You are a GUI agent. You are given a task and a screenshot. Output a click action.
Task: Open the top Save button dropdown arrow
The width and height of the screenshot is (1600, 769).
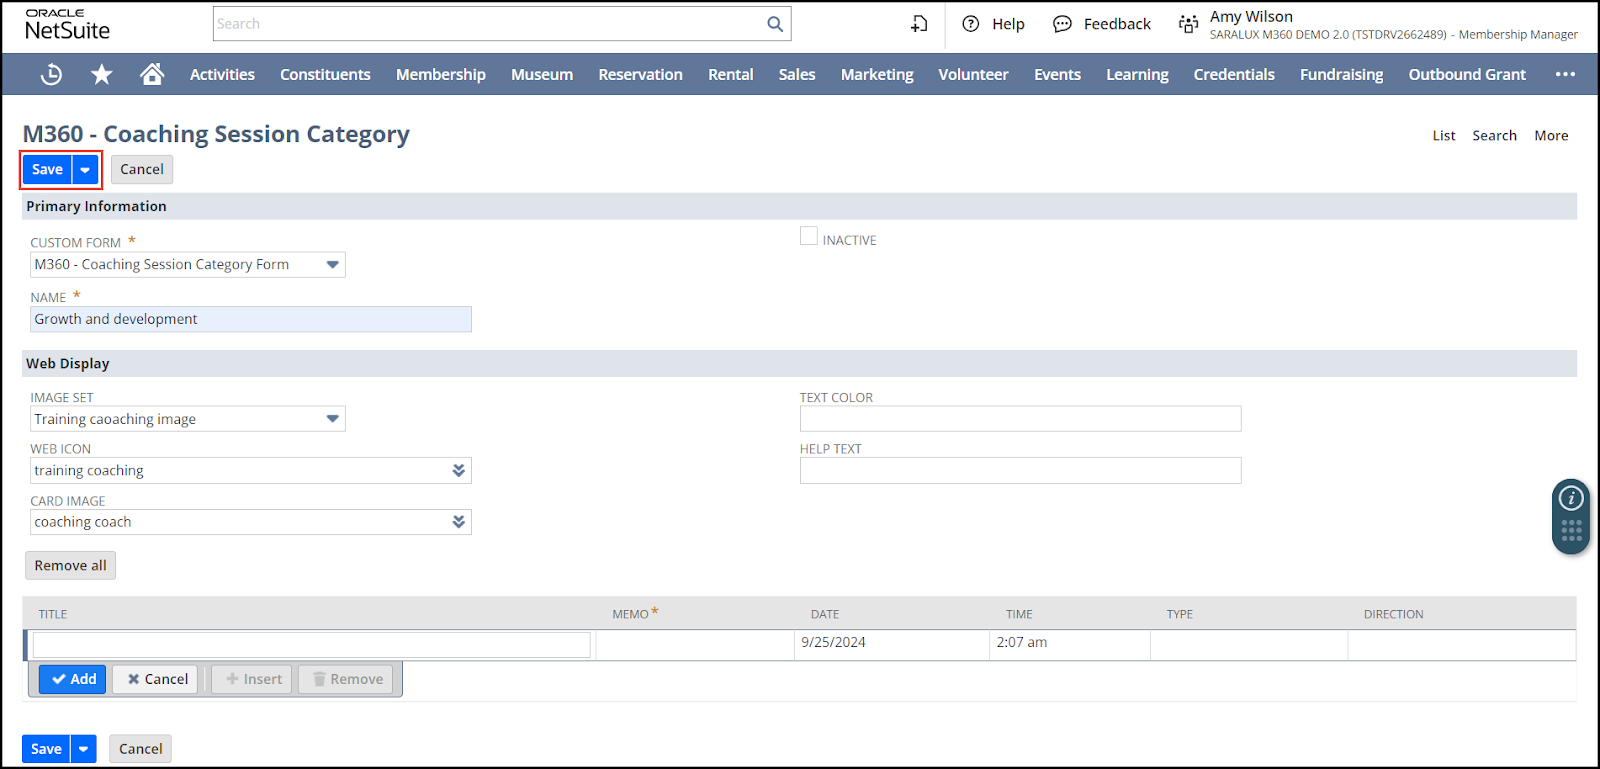point(86,170)
